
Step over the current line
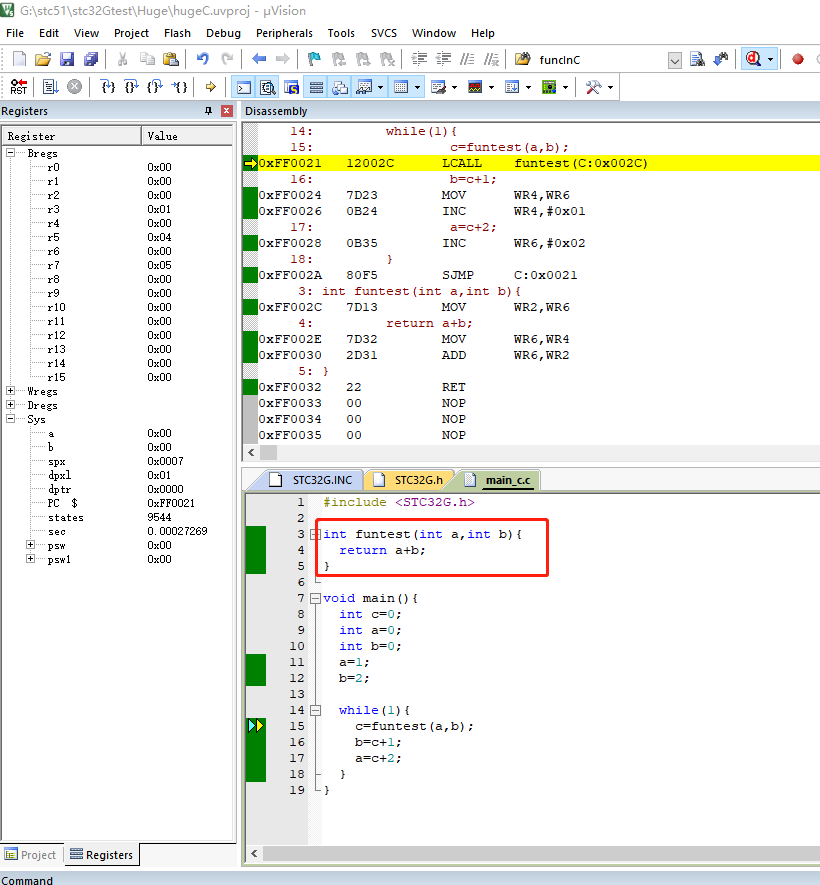[131, 87]
